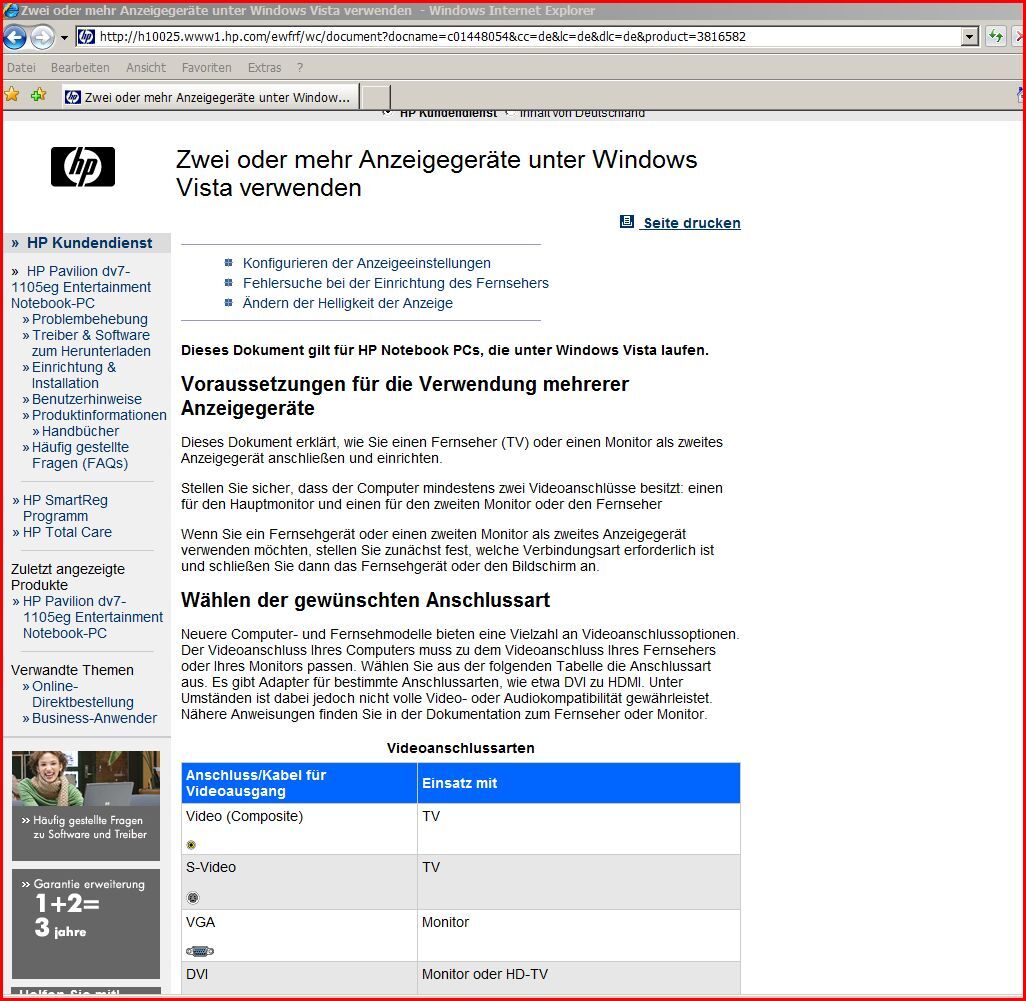Open the Datei menu
The height and width of the screenshot is (1001, 1026).
pos(21,67)
